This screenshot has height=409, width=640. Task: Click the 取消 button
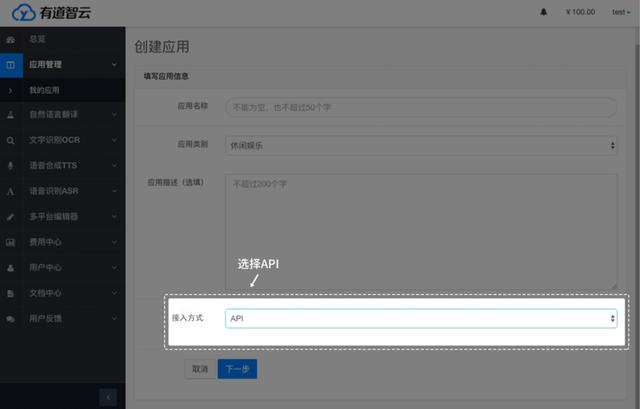tap(199, 369)
